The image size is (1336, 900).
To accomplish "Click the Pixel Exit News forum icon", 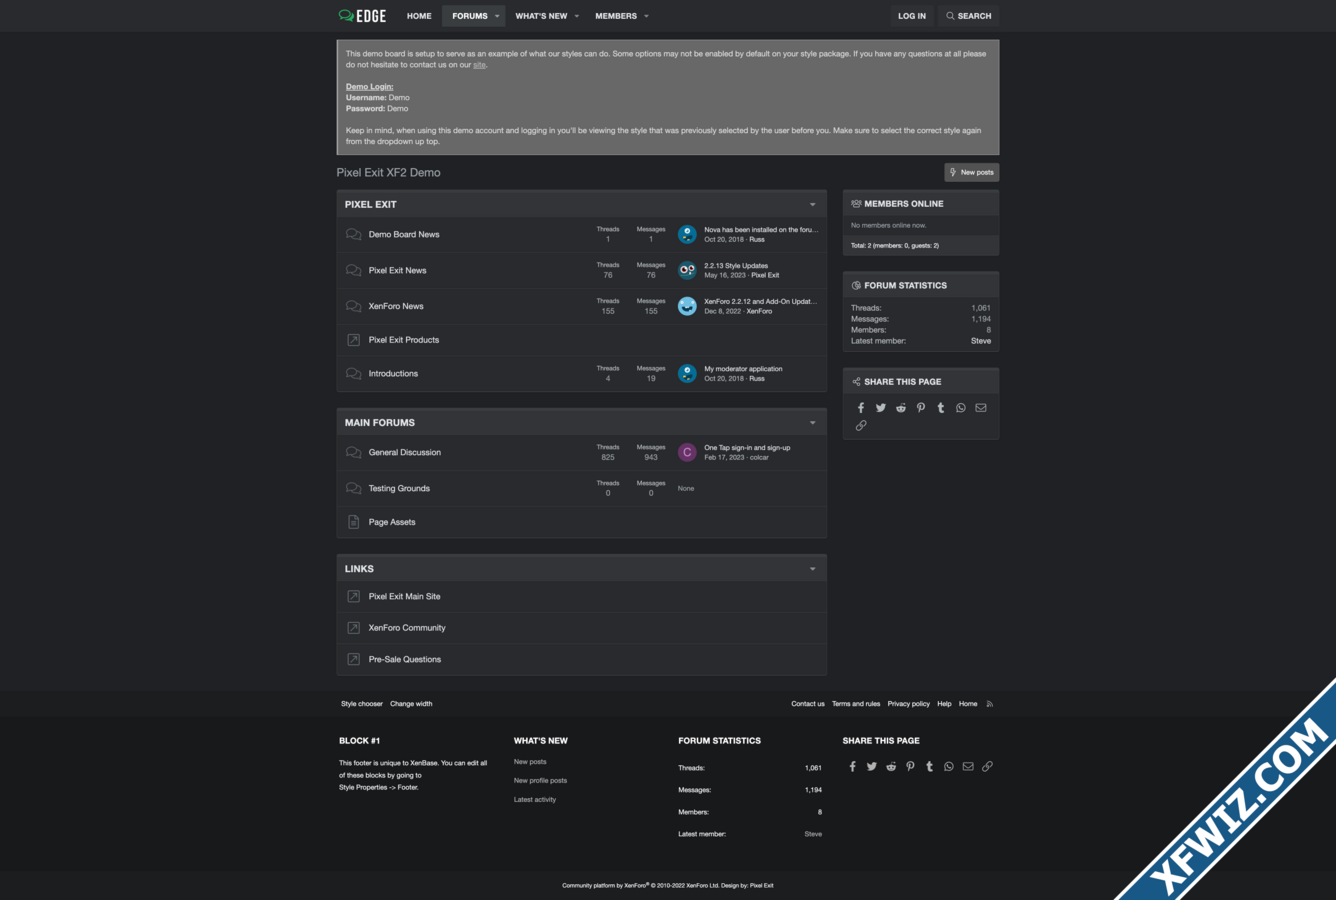I will tap(353, 270).
